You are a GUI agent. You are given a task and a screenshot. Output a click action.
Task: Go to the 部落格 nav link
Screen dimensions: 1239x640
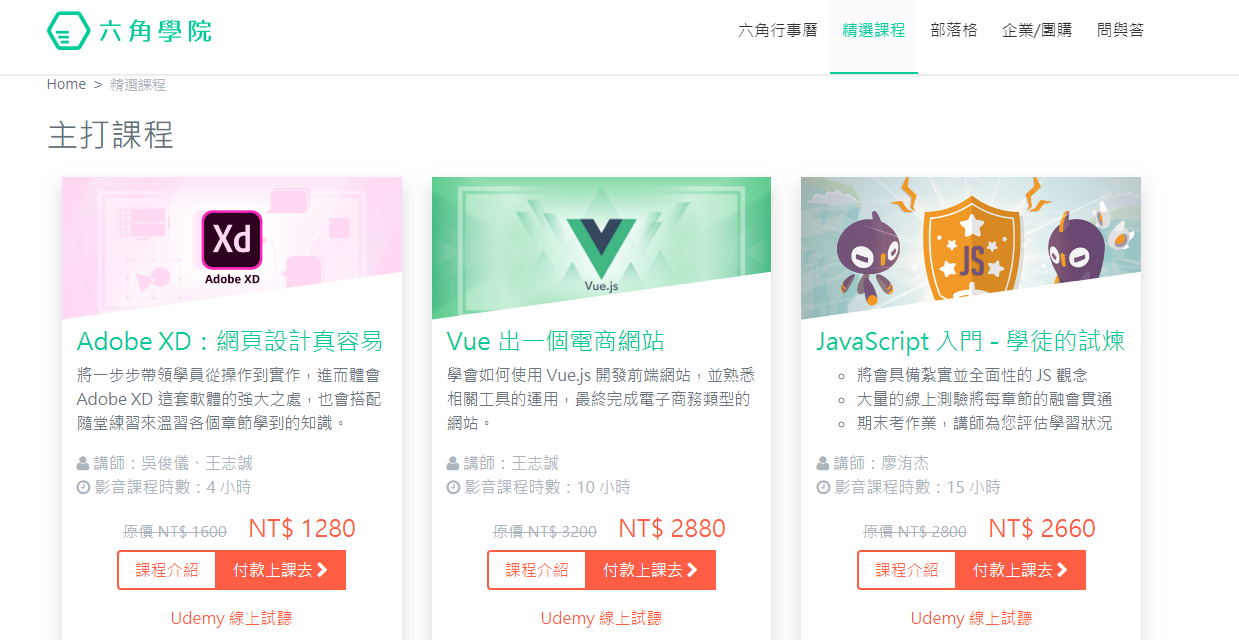(x=954, y=30)
